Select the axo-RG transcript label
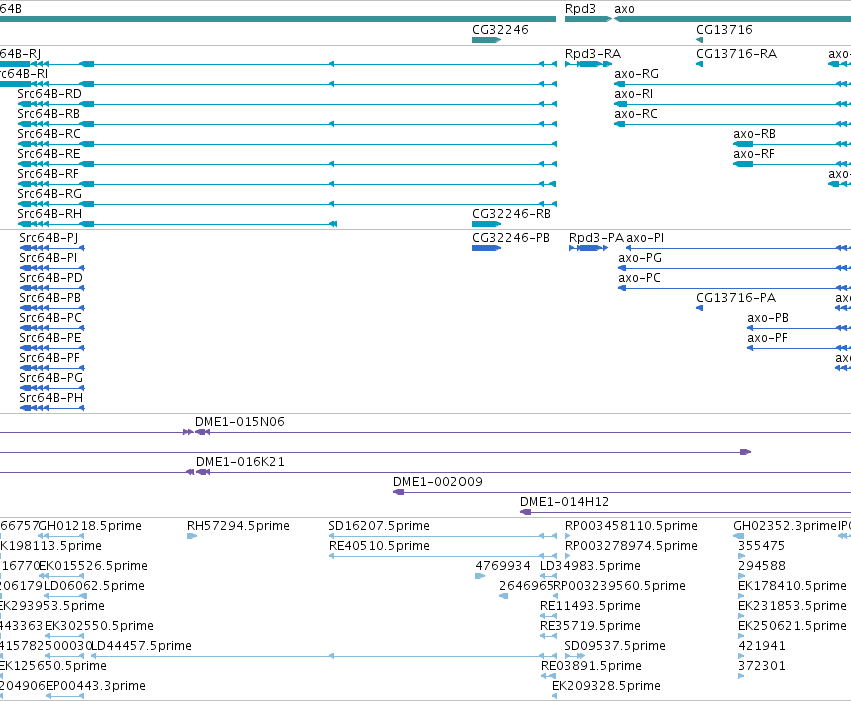Image resolution: width=851 pixels, height=701 pixels. click(x=636, y=74)
